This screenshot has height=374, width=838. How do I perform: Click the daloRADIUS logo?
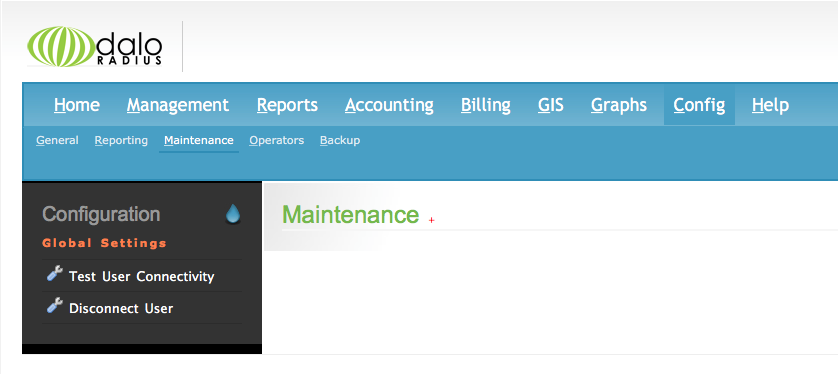pyautogui.click(x=95, y=46)
